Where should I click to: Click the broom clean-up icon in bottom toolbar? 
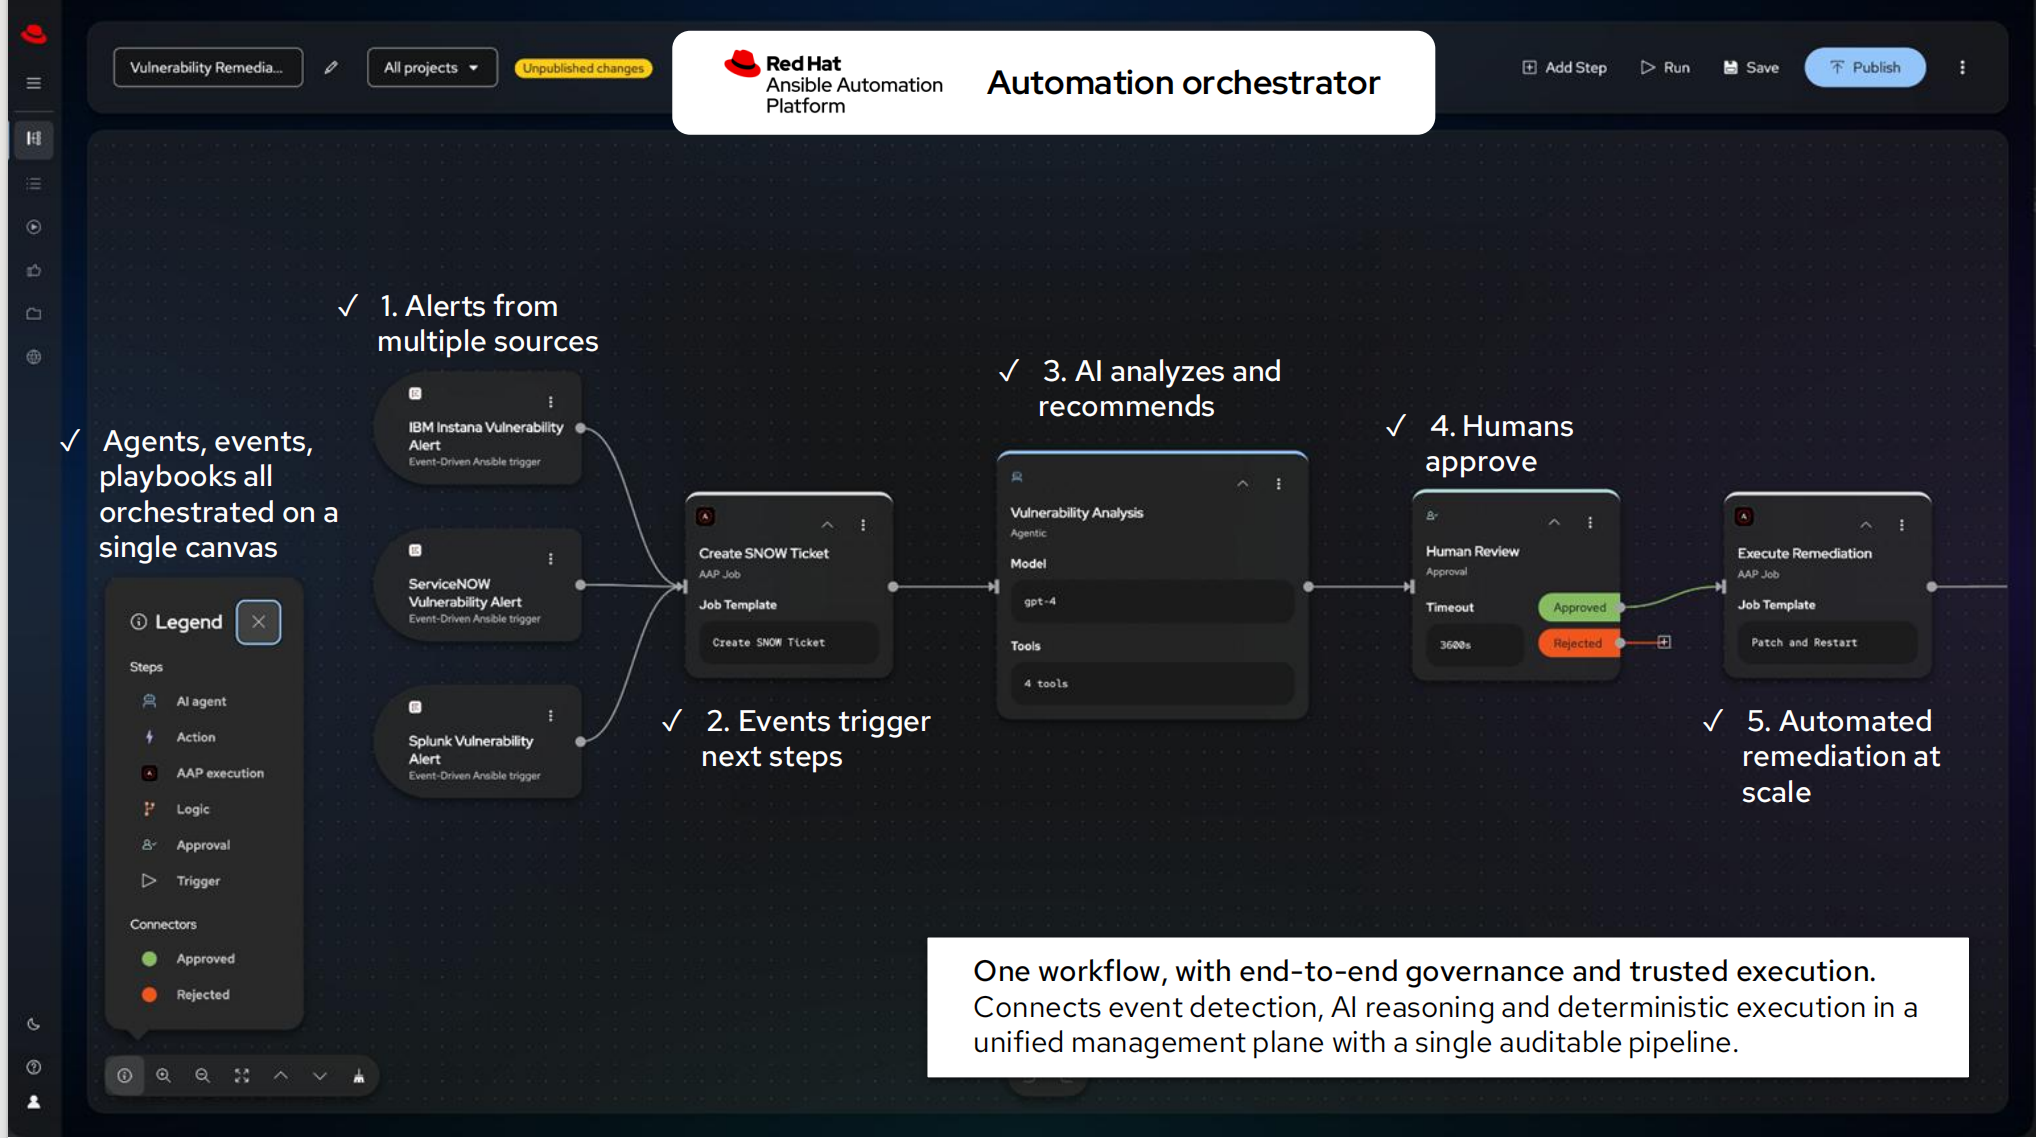pyautogui.click(x=359, y=1076)
